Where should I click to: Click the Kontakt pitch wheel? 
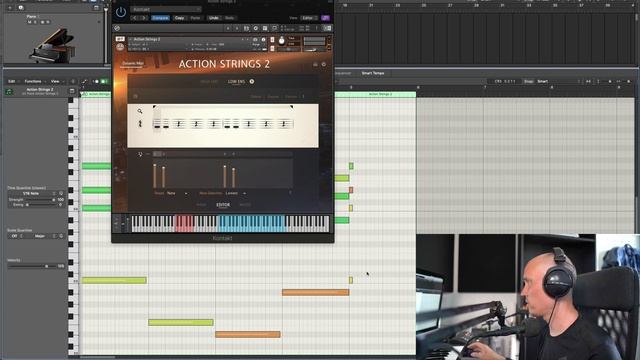click(117, 224)
